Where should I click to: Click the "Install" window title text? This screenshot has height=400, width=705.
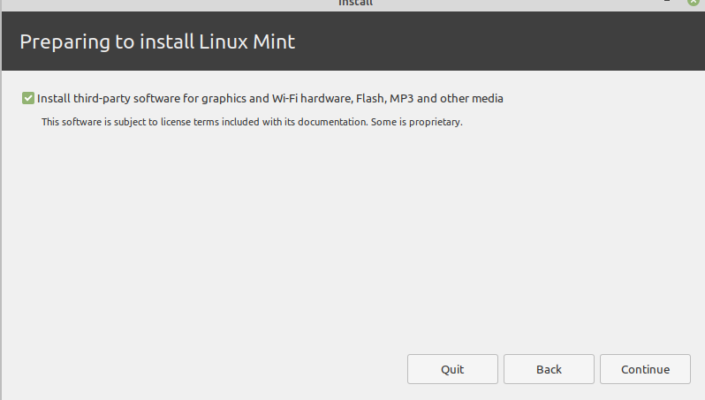(x=356, y=3)
